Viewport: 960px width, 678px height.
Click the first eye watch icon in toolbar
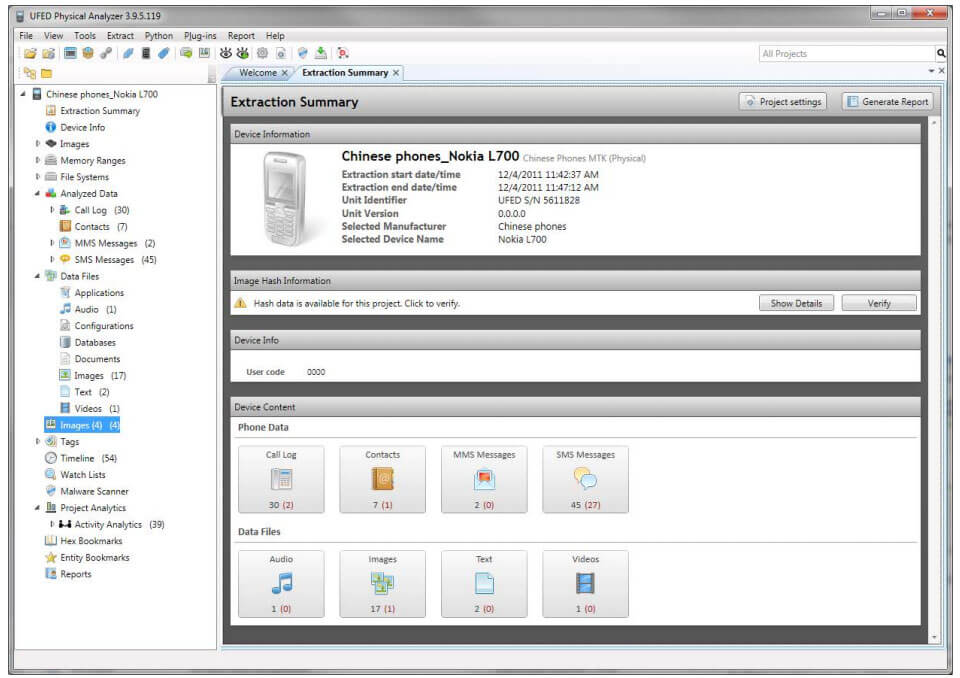pyautogui.click(x=226, y=53)
